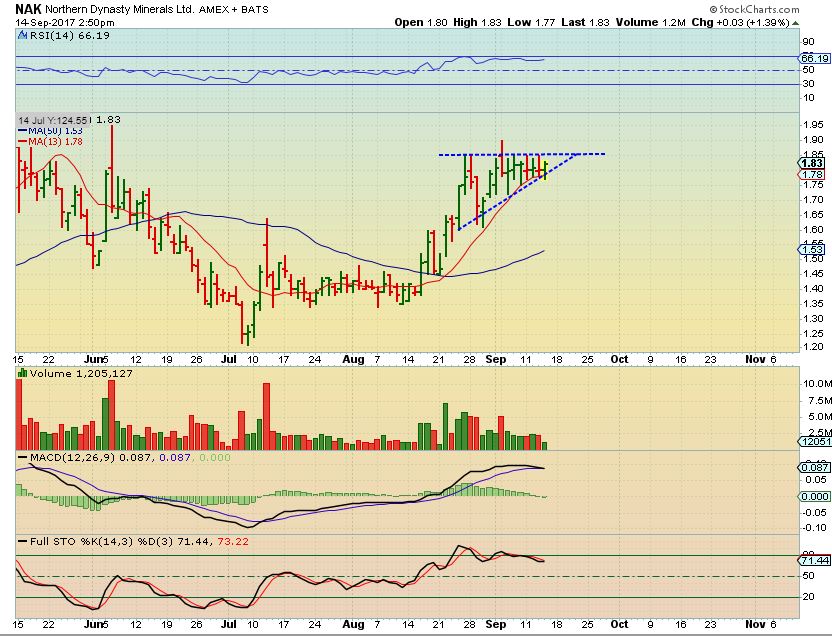
Task: Click the MA(50) 1.53 legend entry
Action: coord(51,130)
